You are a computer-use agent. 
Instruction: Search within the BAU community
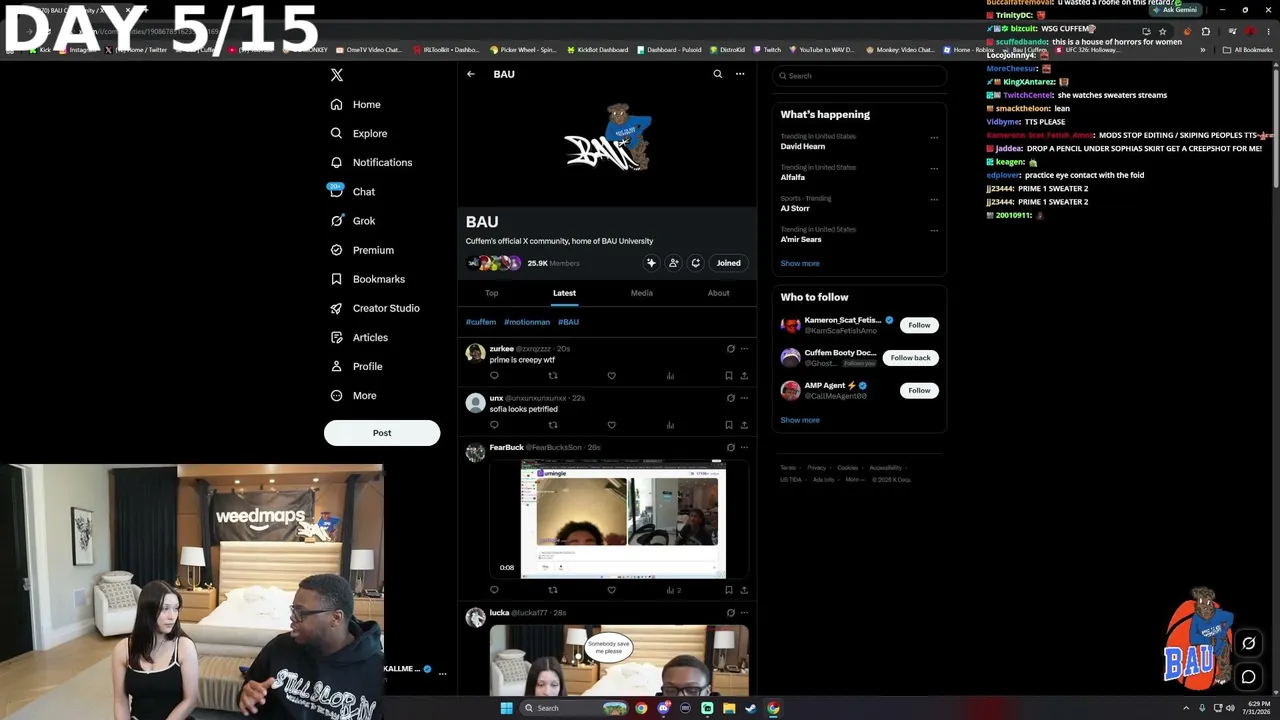(x=717, y=74)
